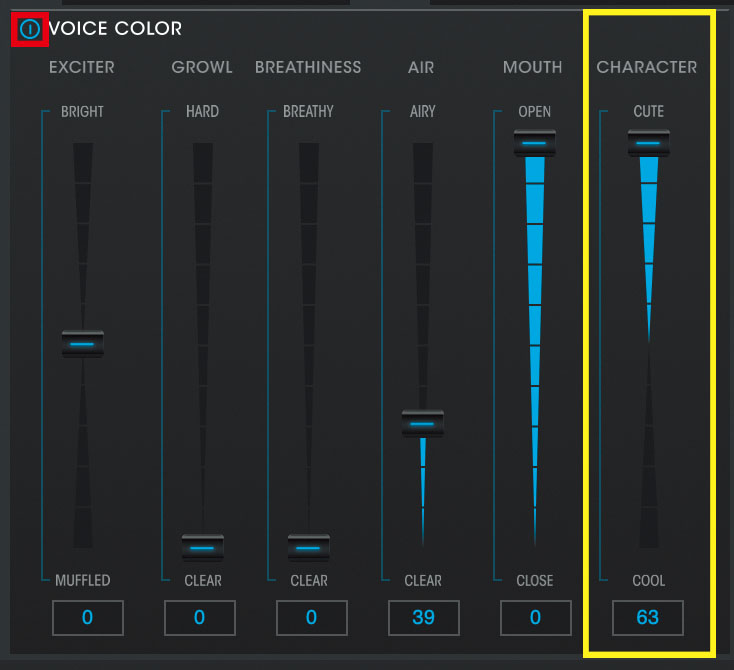Click the CLEAR label under Breathiness slider
The image size is (734, 670).
click(309, 581)
